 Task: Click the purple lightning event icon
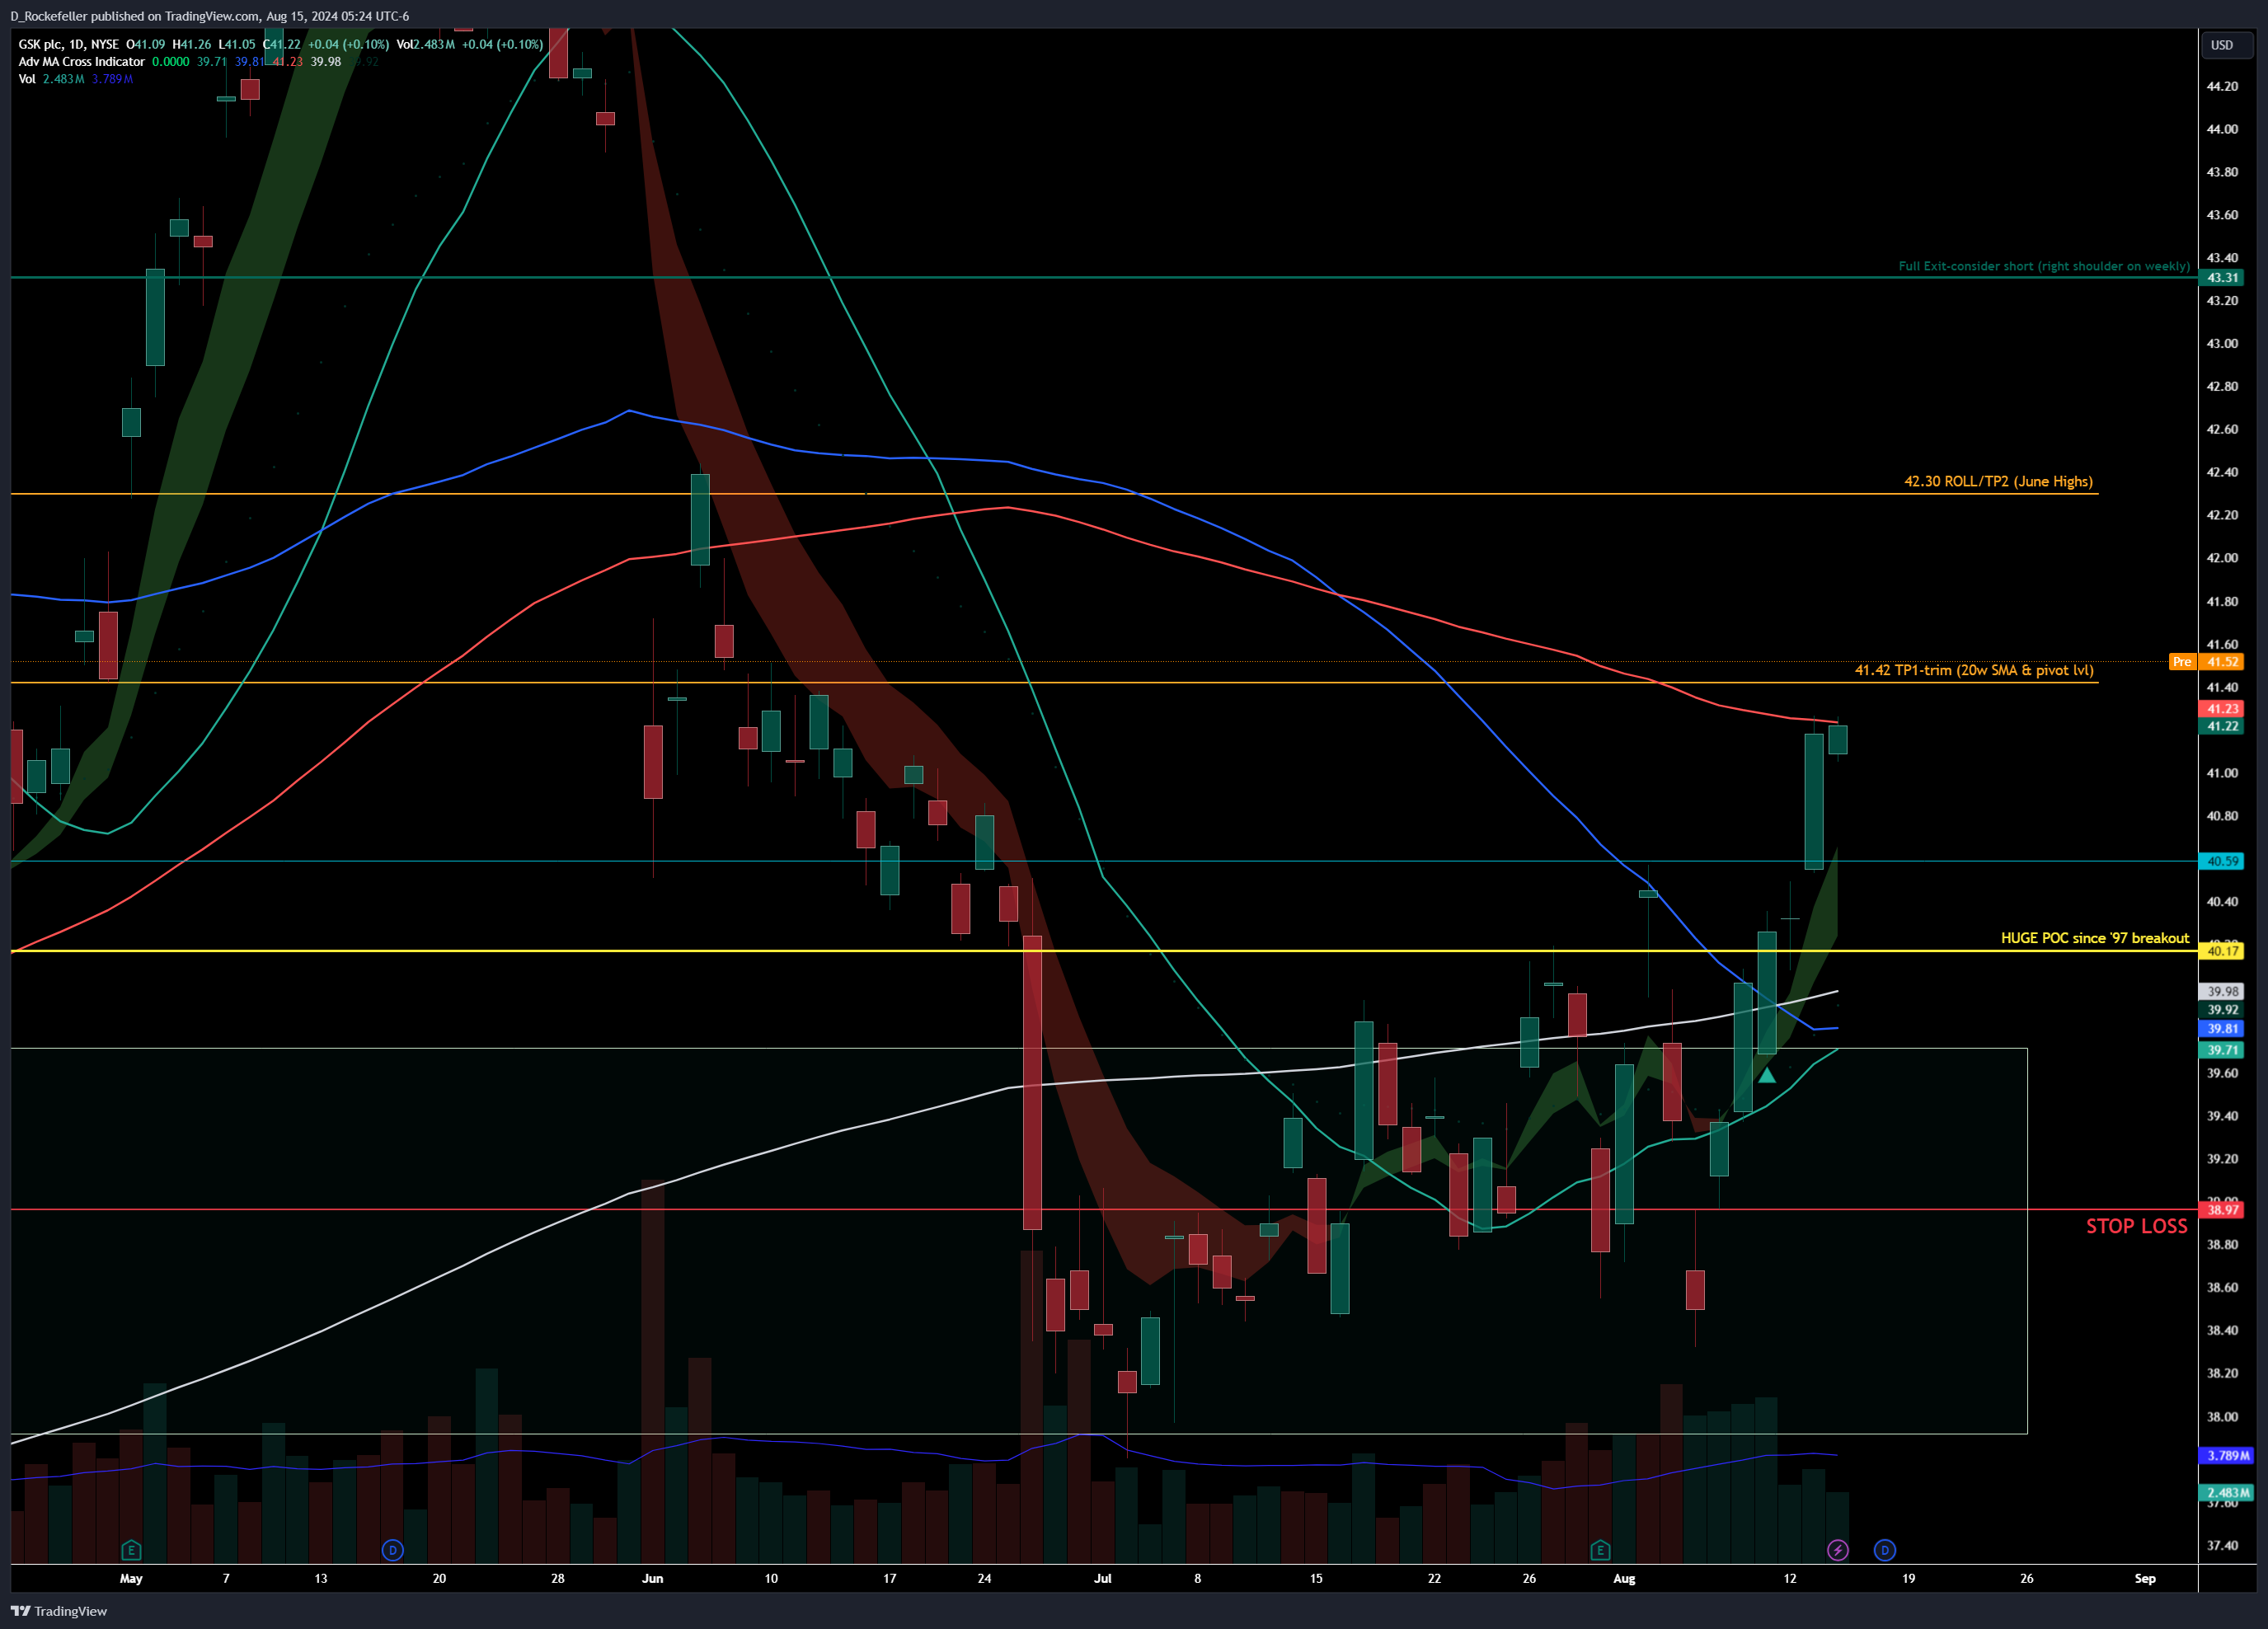(1837, 1550)
